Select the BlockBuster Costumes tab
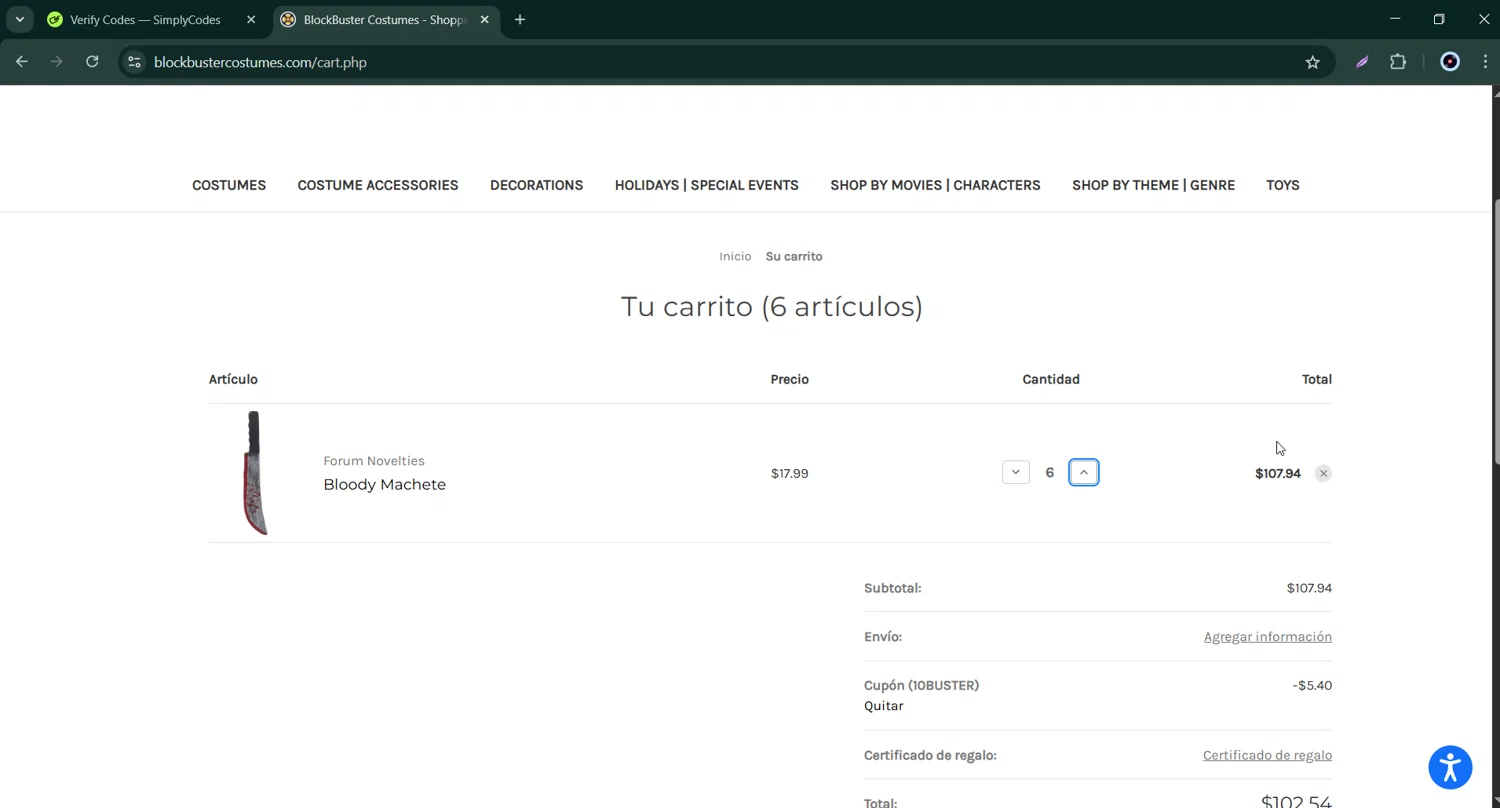 coord(385,20)
